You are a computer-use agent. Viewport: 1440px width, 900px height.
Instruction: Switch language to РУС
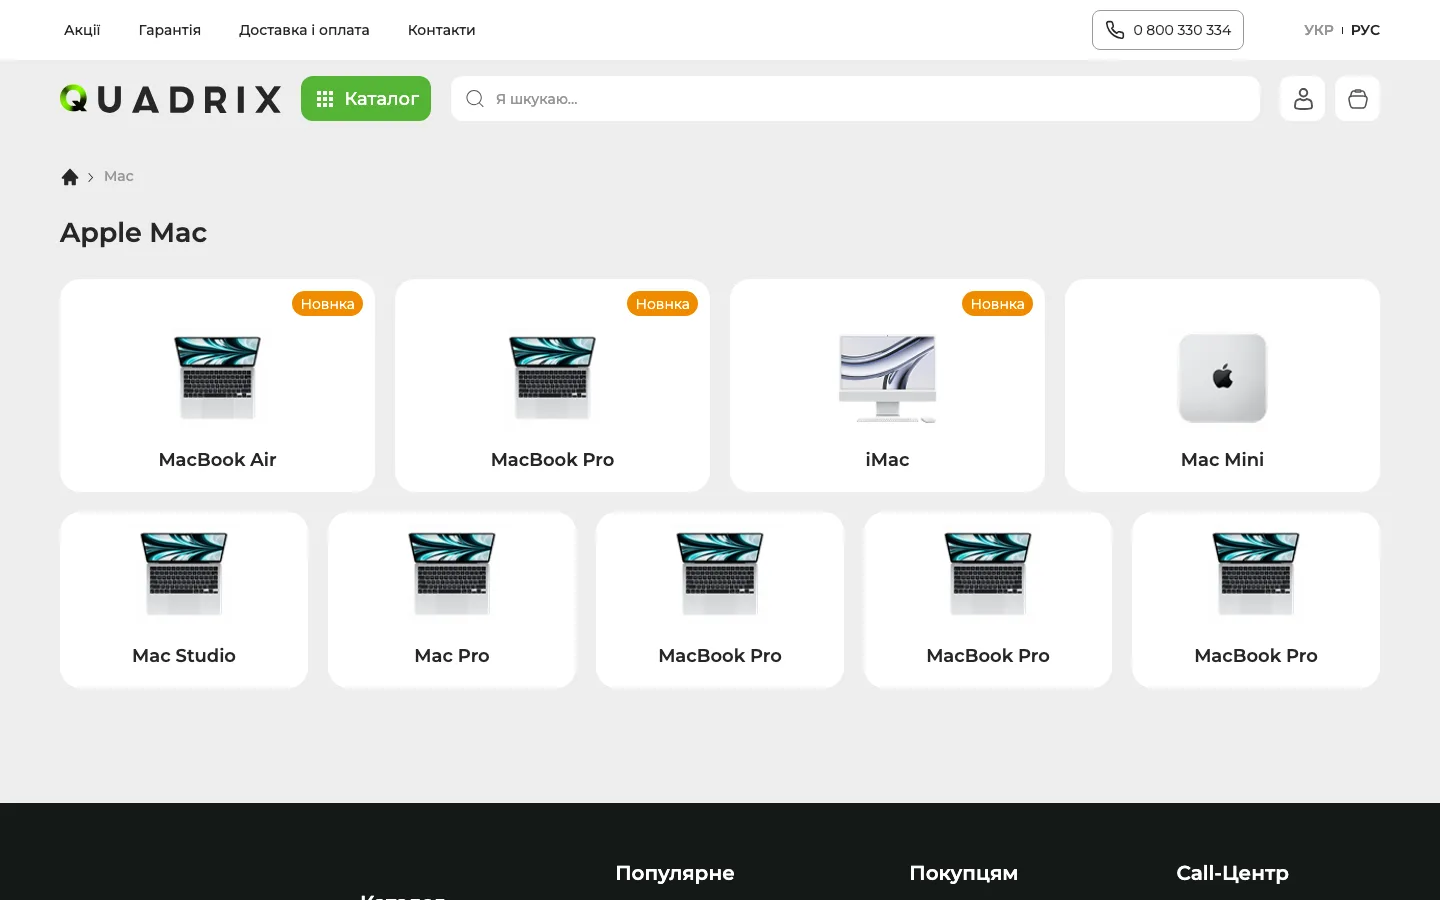click(x=1365, y=30)
